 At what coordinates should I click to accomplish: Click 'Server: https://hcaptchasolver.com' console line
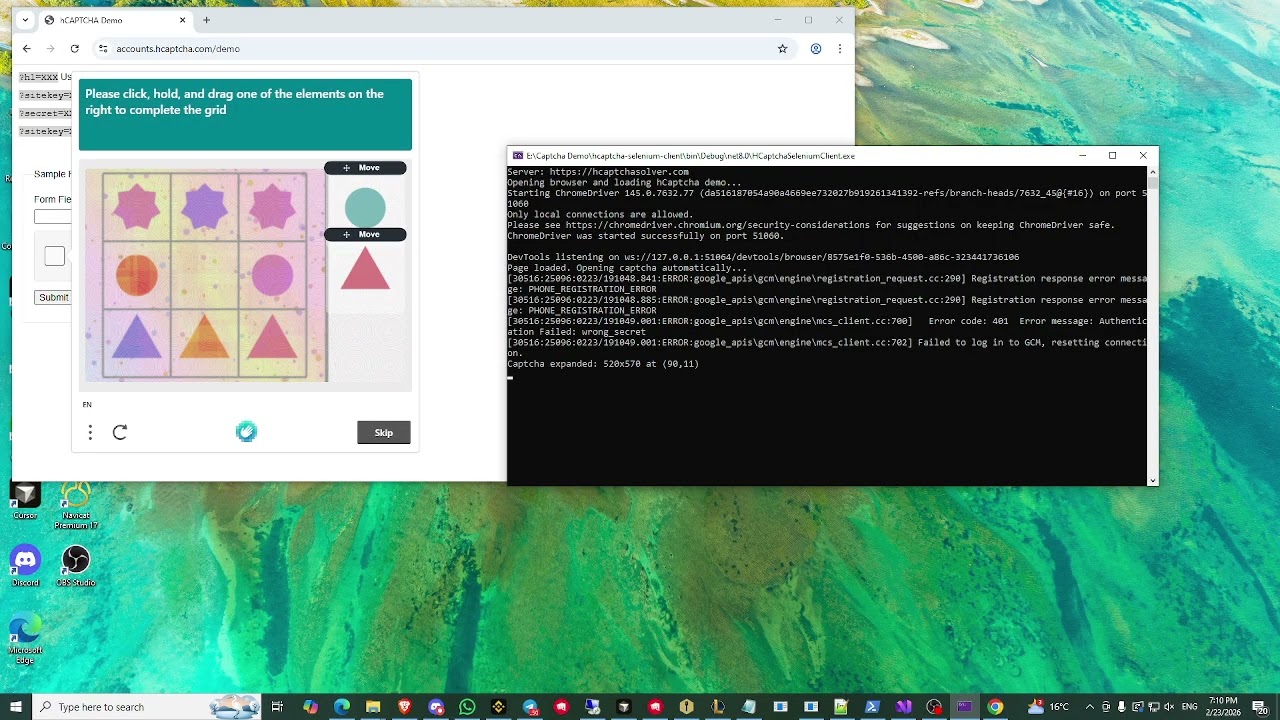coord(598,172)
